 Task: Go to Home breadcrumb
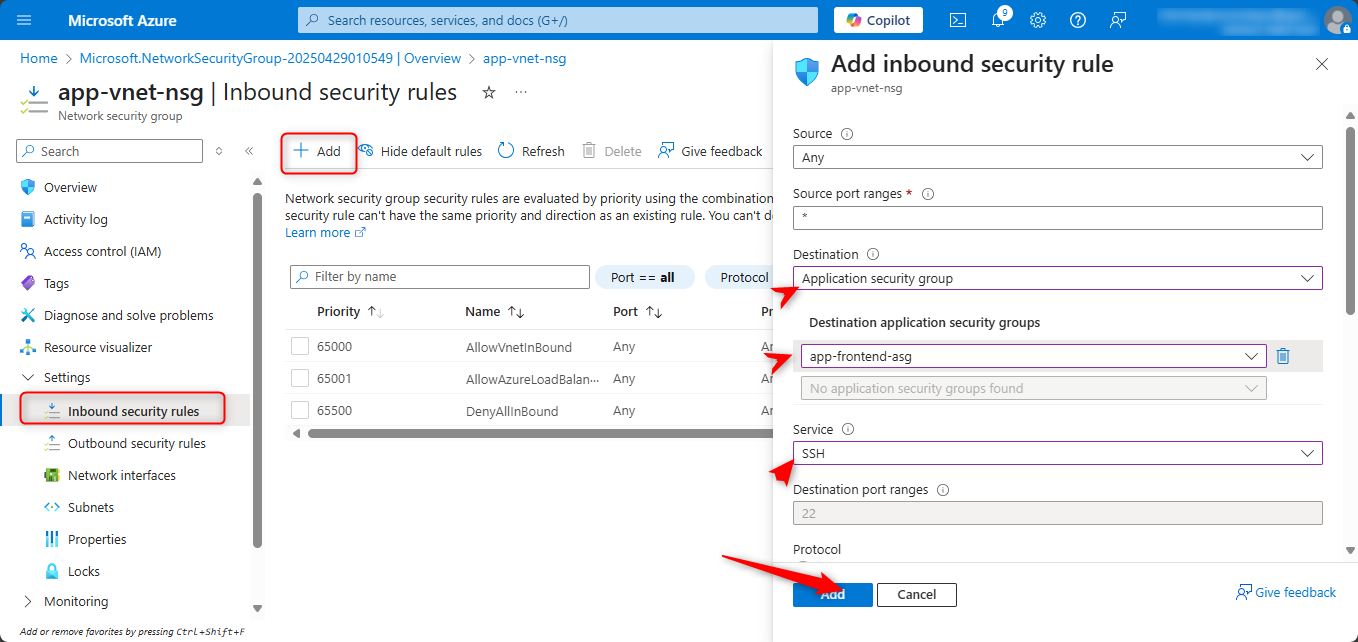coord(39,58)
